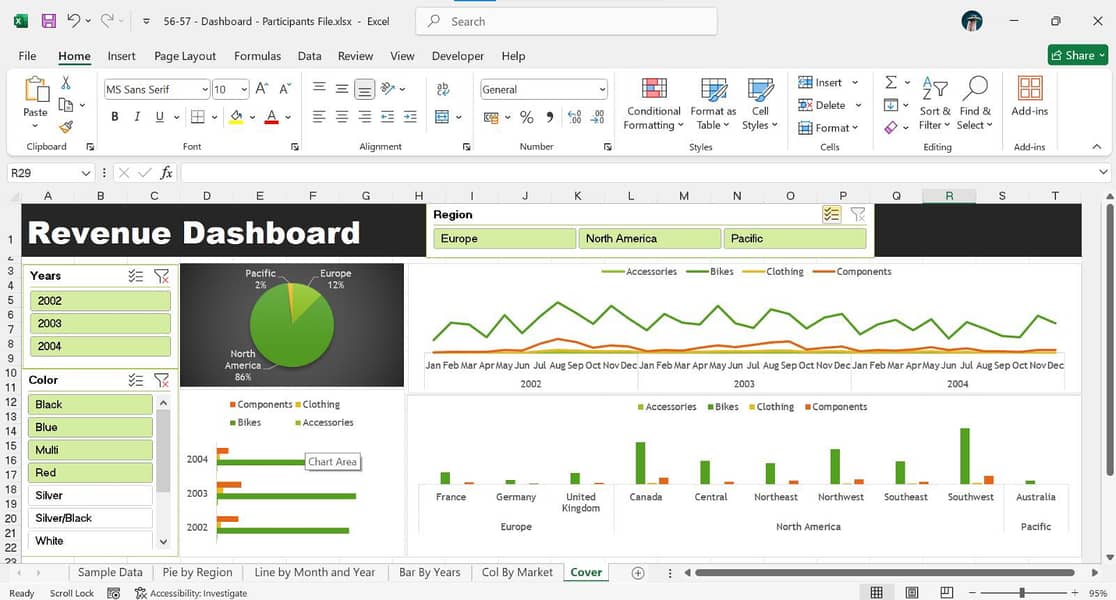Switch to Page Break Preview
This screenshot has height=600, width=1116.
click(946, 592)
